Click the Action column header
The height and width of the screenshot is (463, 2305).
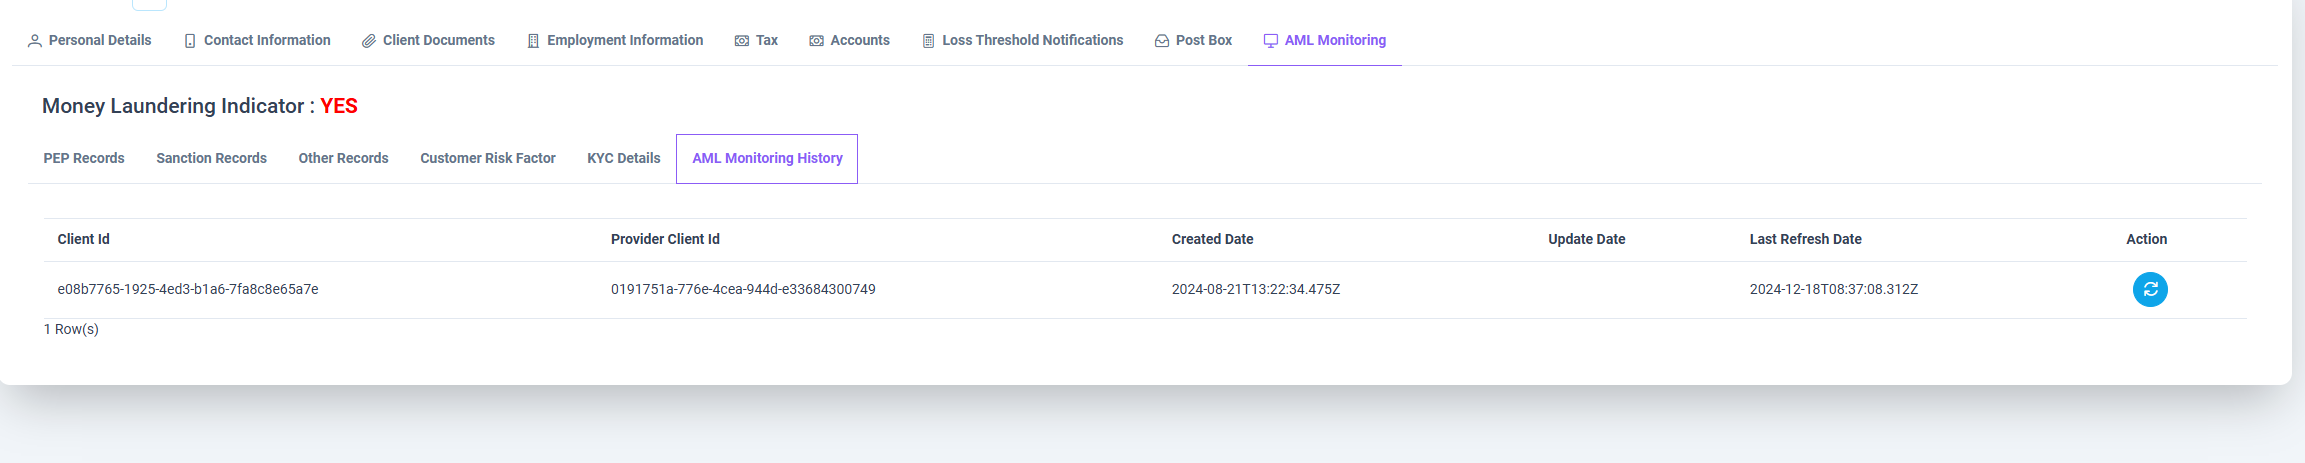coord(2146,240)
